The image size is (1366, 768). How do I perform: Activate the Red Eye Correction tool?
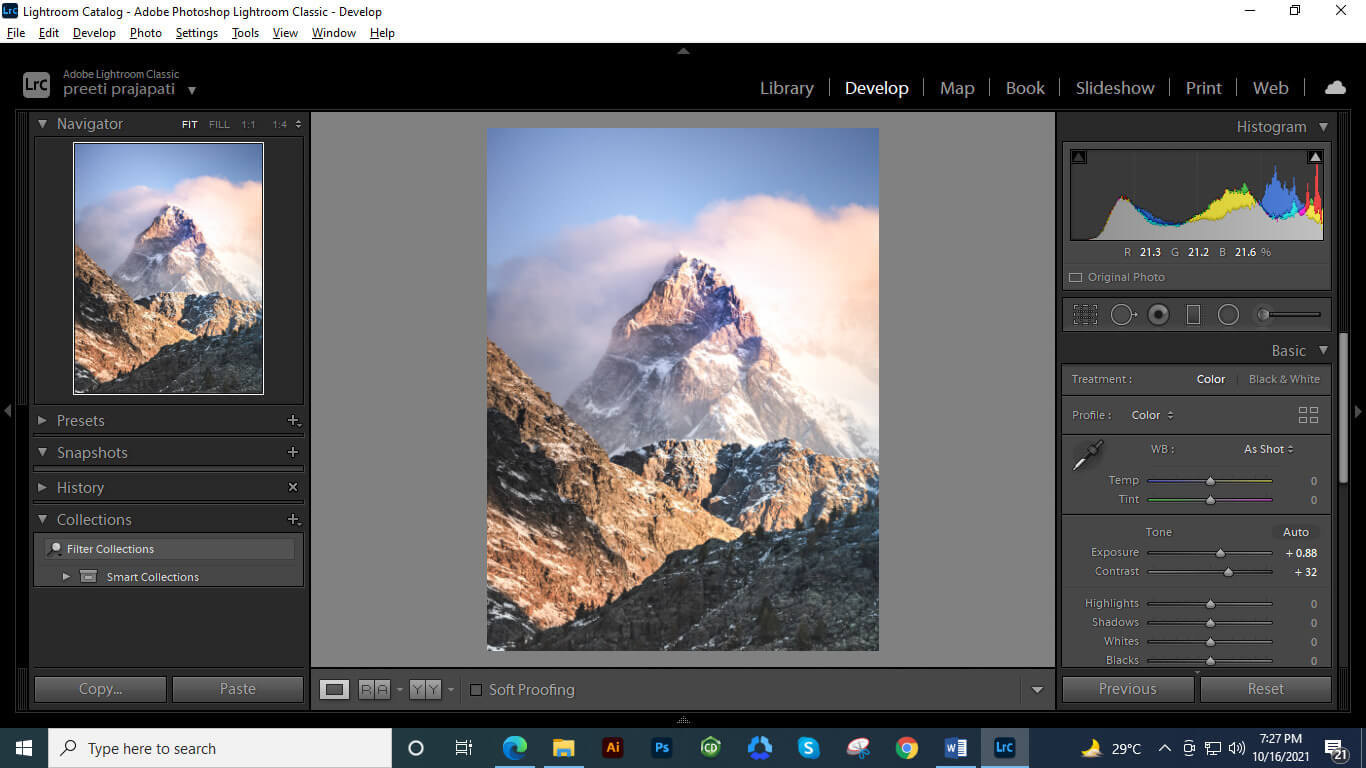point(1158,314)
